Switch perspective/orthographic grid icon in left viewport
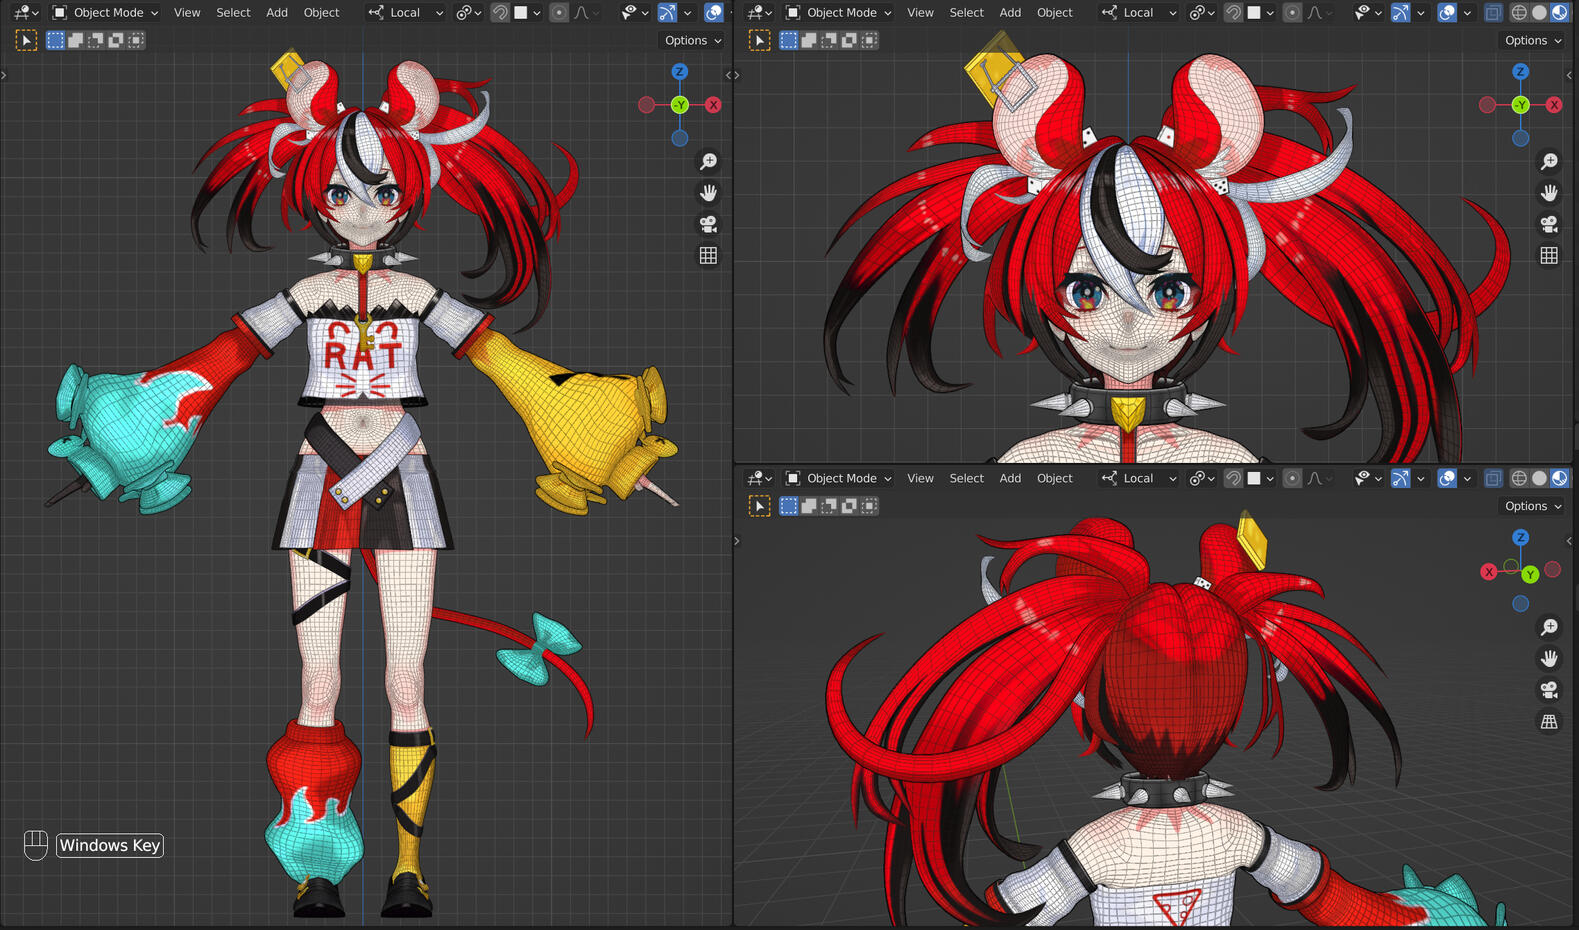The height and width of the screenshot is (930, 1579). pyautogui.click(x=708, y=256)
